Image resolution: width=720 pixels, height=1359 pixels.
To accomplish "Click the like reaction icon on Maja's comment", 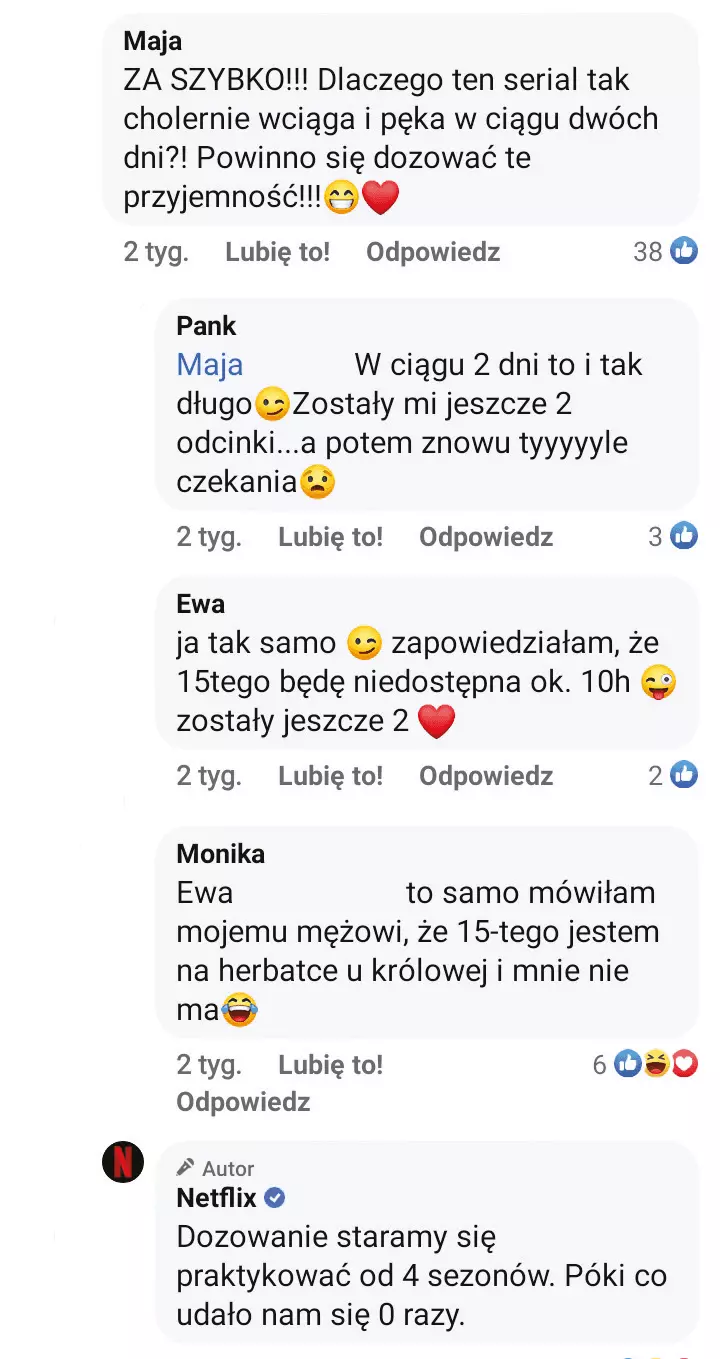I will click(684, 251).
